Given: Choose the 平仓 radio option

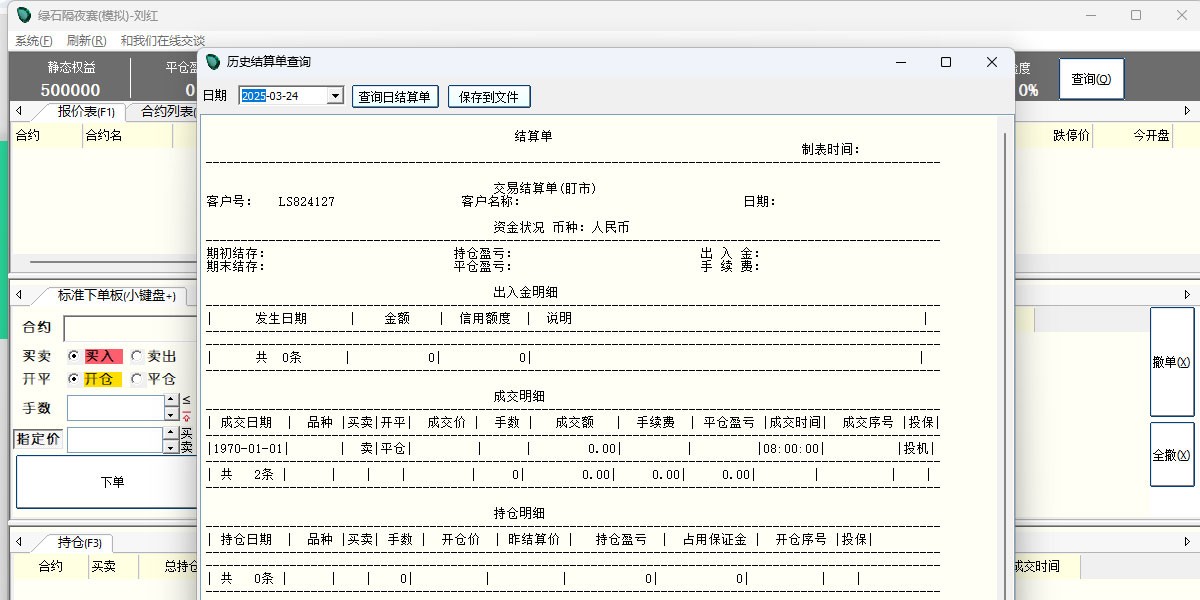Looking at the screenshot, I should tap(137, 379).
